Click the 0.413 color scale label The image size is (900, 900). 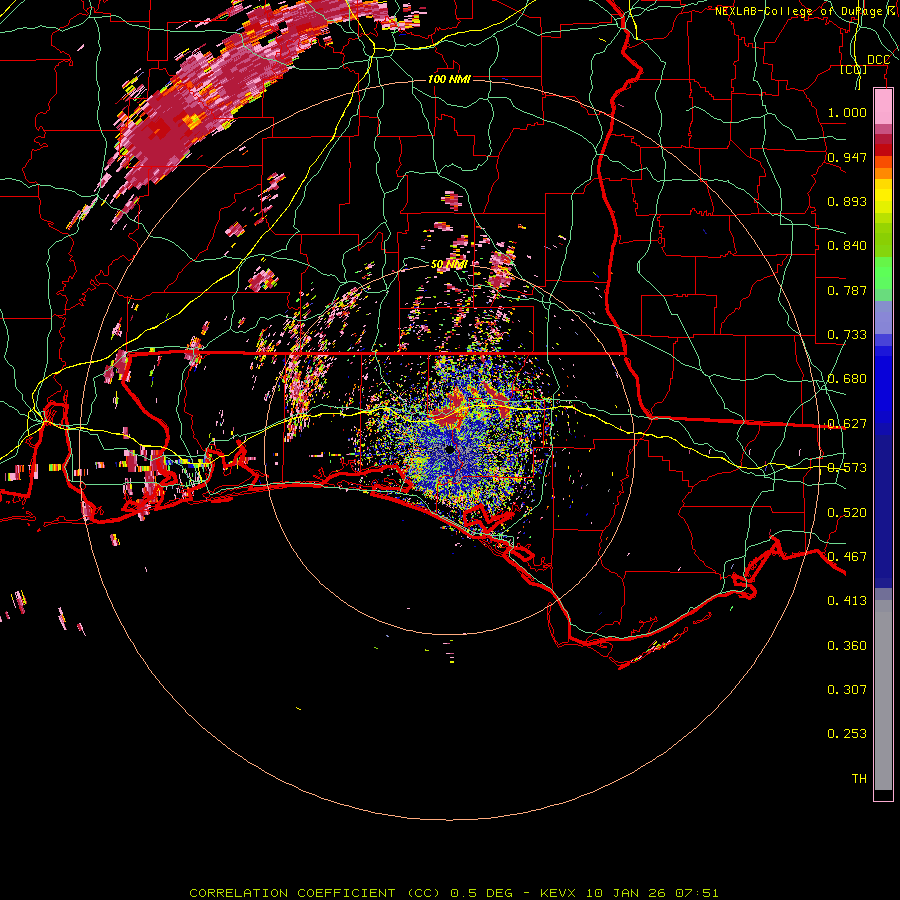pyautogui.click(x=847, y=601)
